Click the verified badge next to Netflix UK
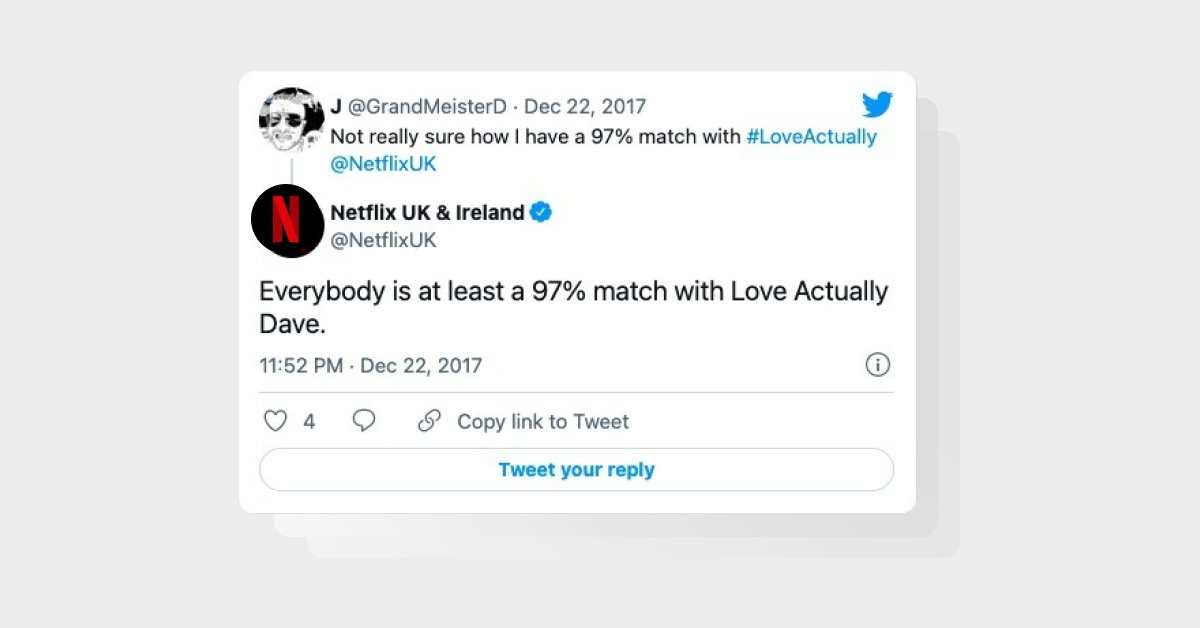 click(542, 212)
